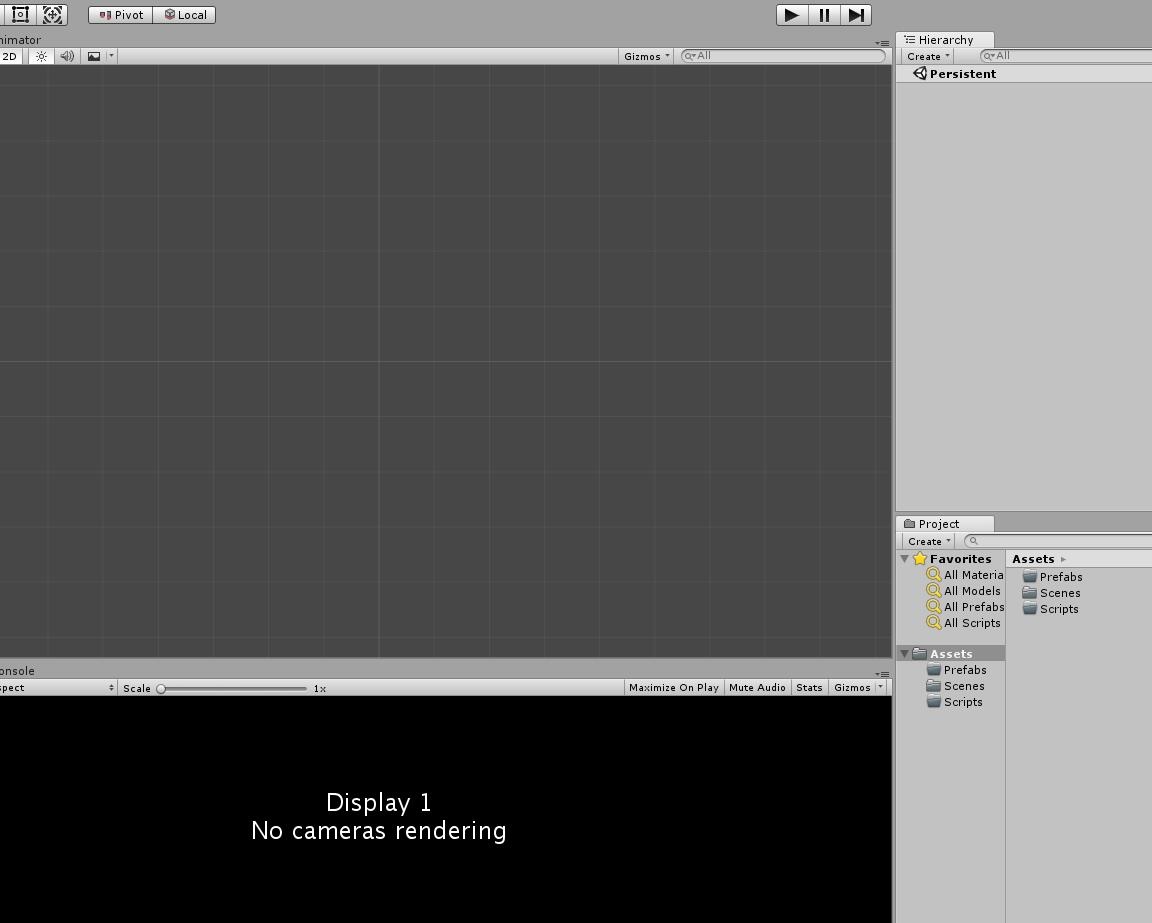
Task: Pause the game playback
Action: 824,15
